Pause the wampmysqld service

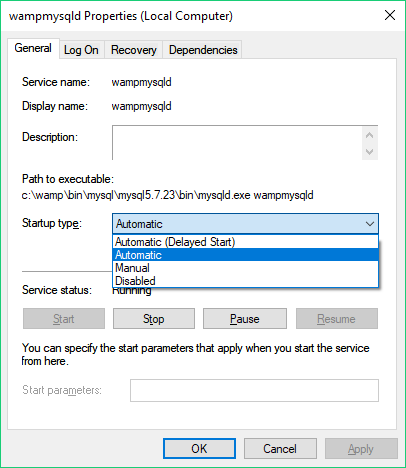[245, 319]
